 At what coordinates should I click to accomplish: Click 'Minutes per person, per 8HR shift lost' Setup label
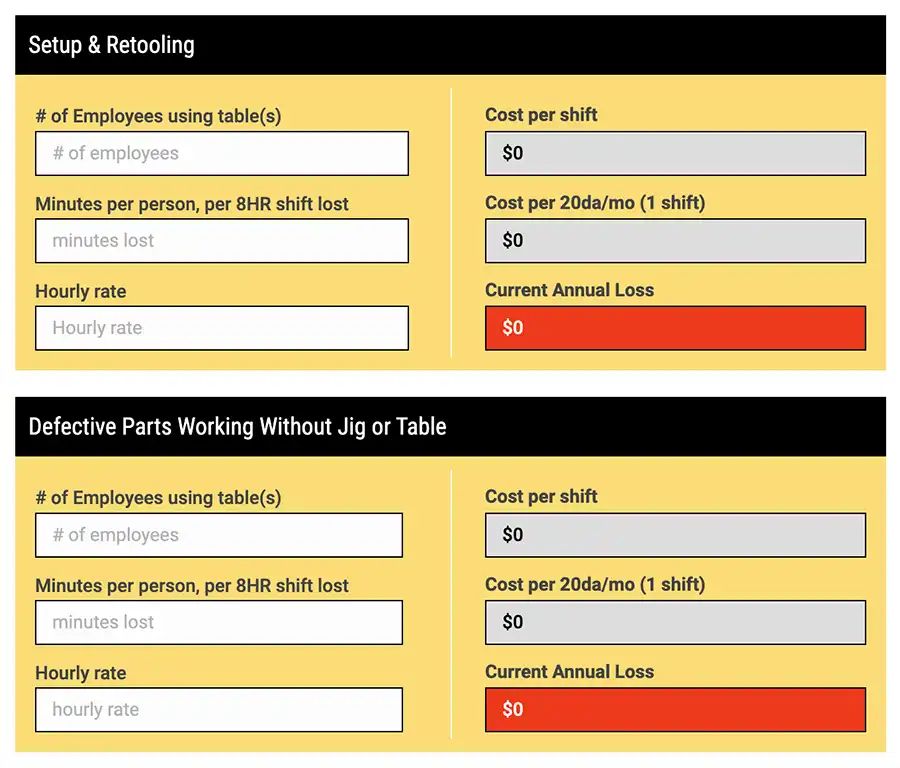(x=191, y=204)
